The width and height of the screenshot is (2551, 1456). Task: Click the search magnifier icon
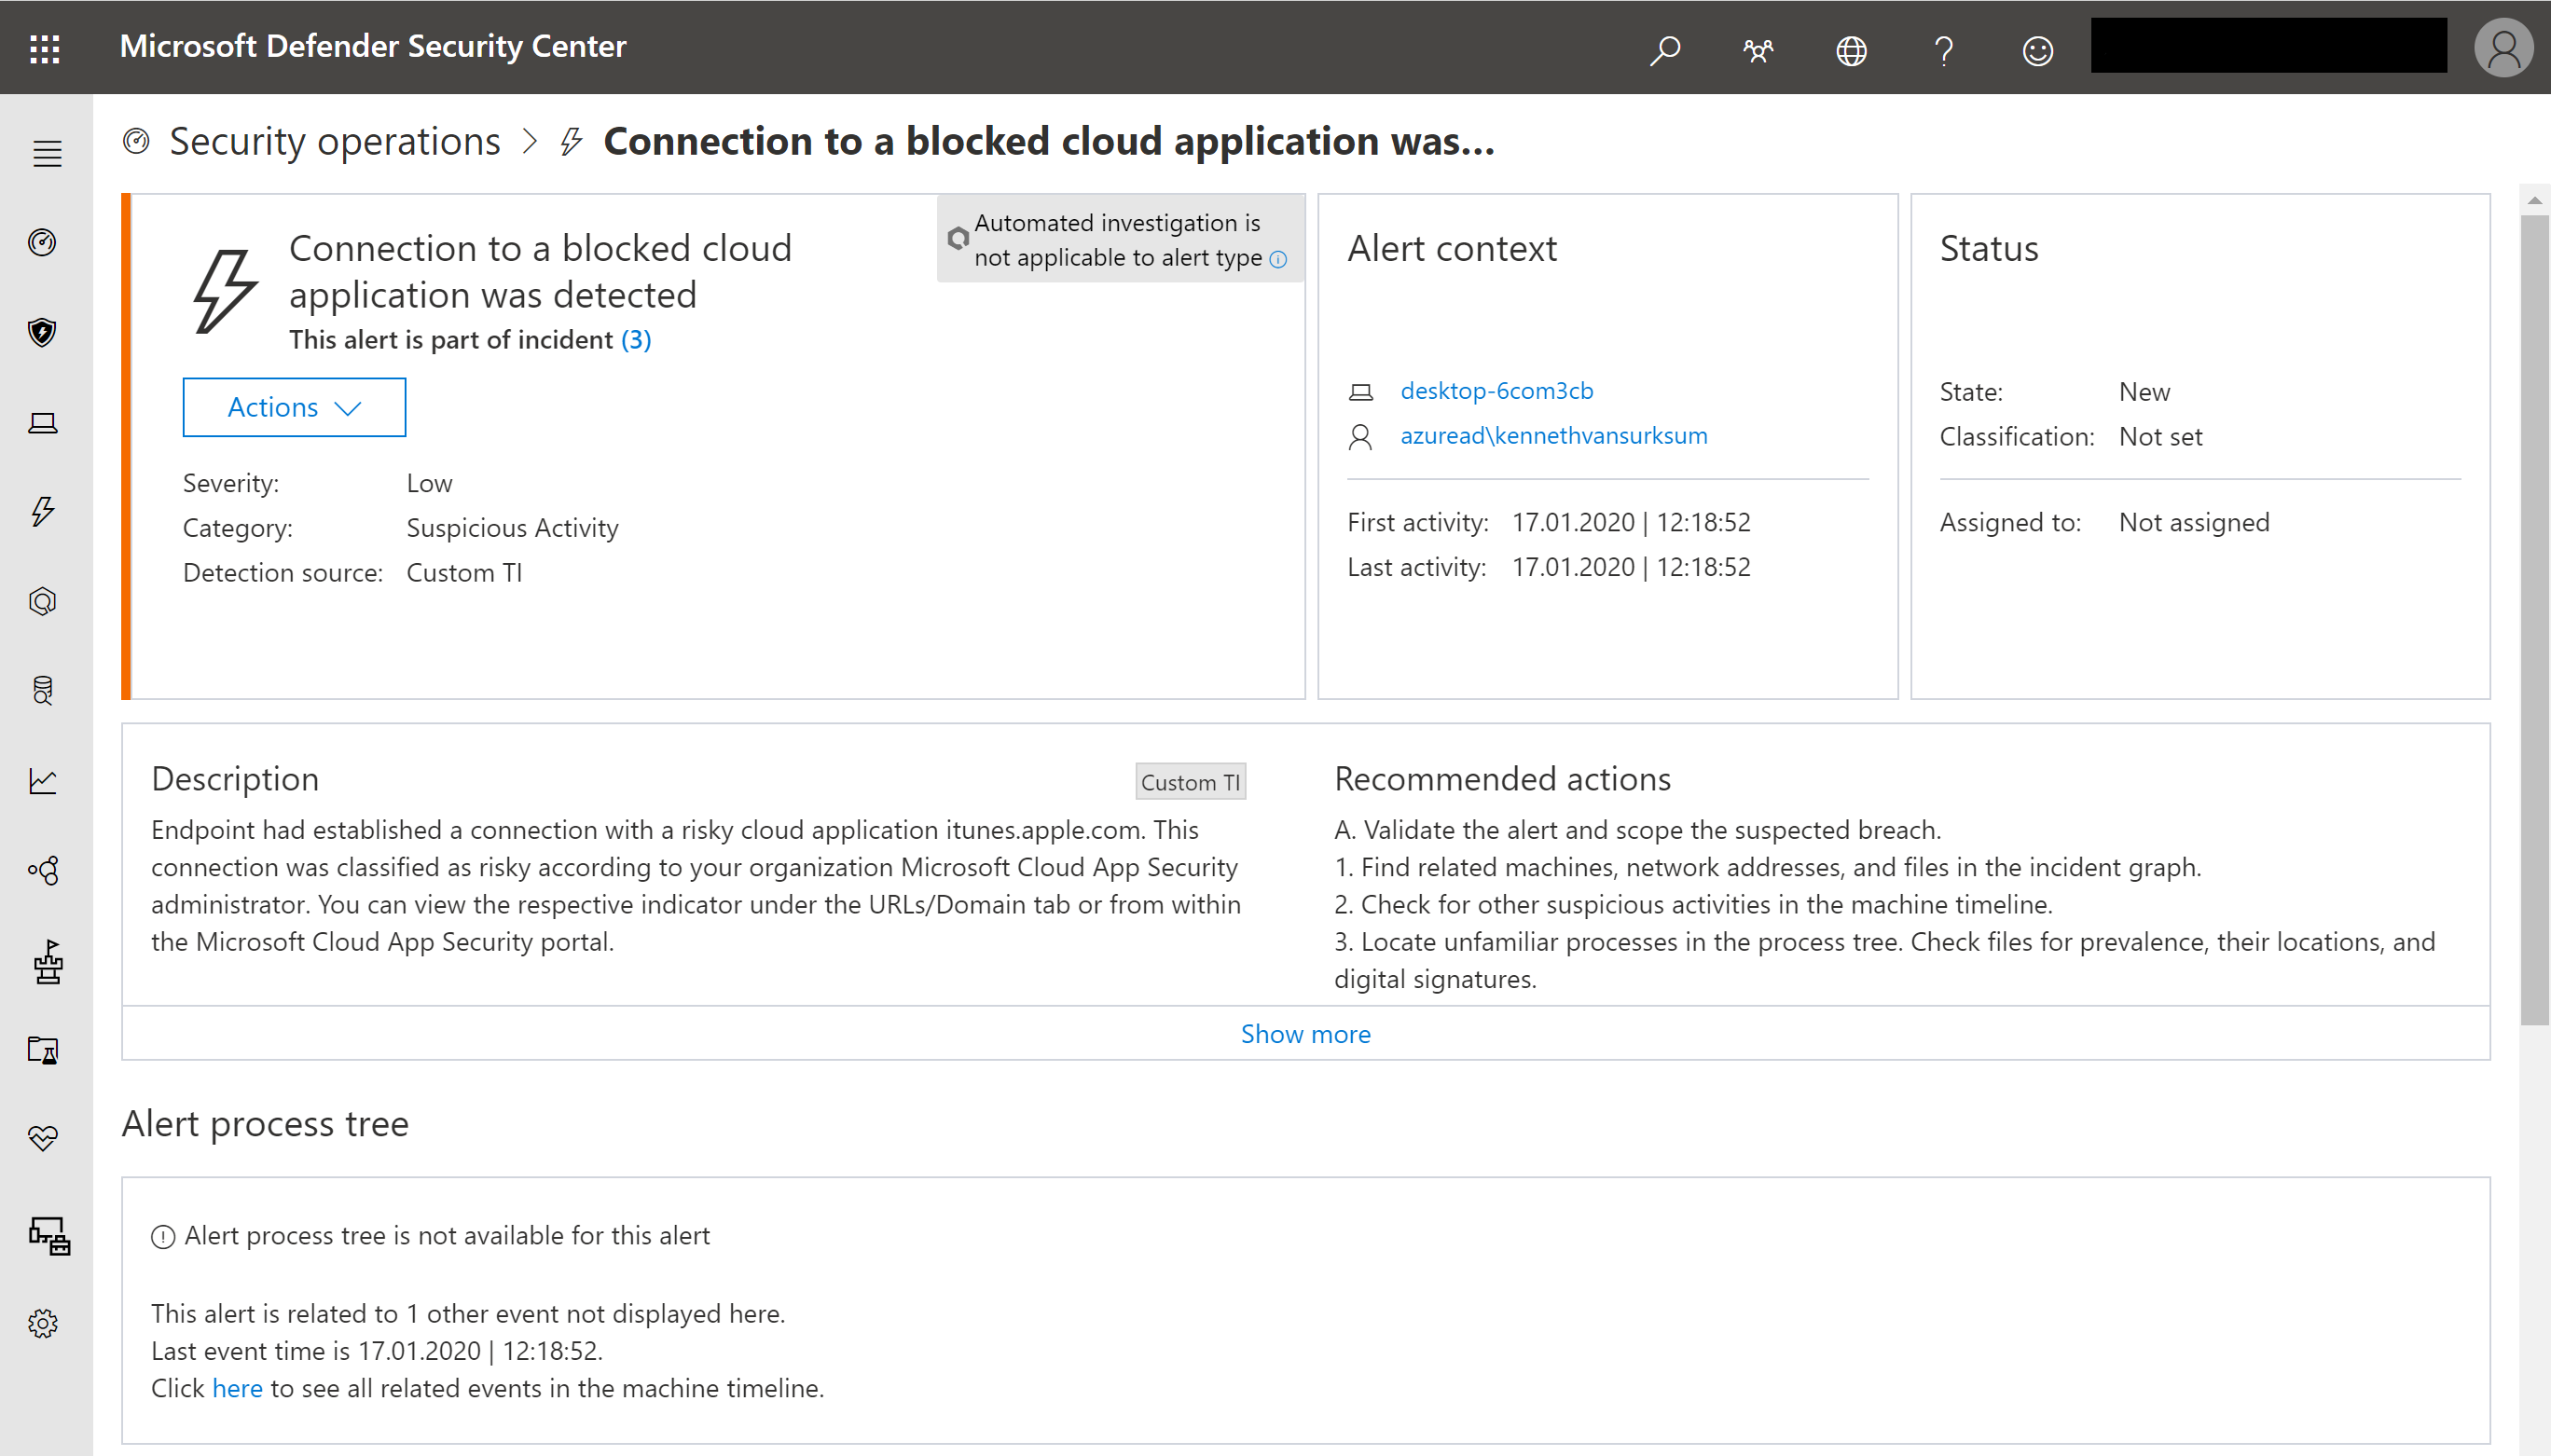point(1664,49)
